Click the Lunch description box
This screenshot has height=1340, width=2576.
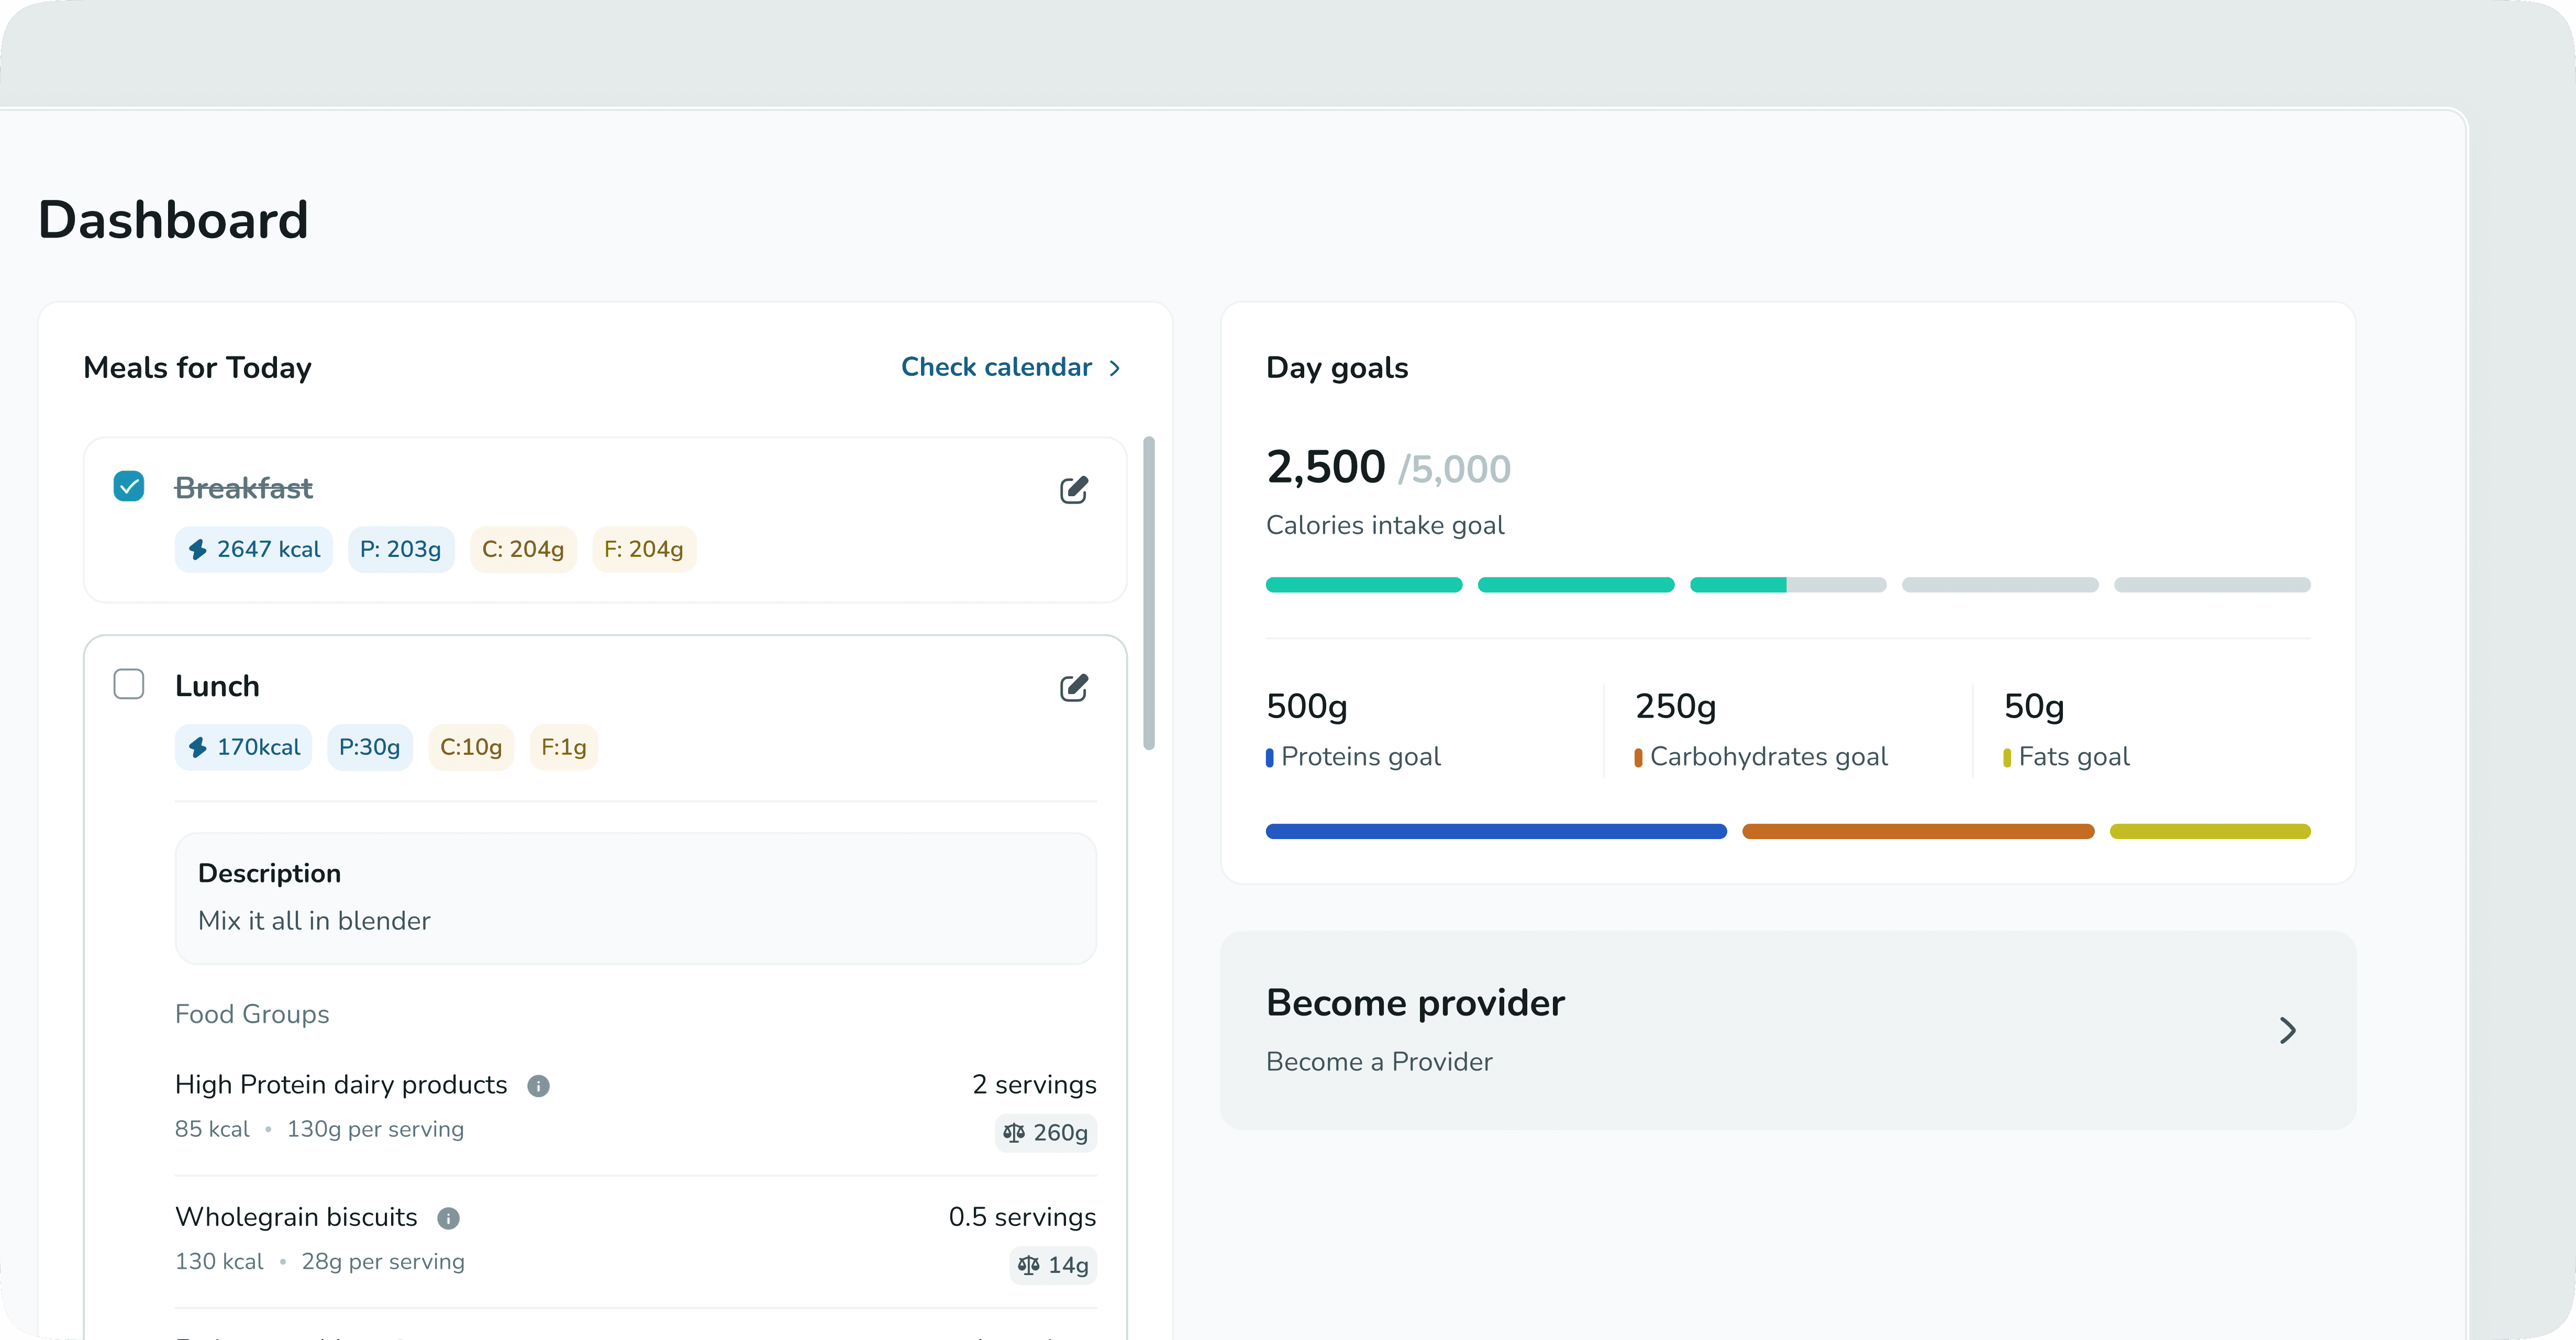point(635,898)
